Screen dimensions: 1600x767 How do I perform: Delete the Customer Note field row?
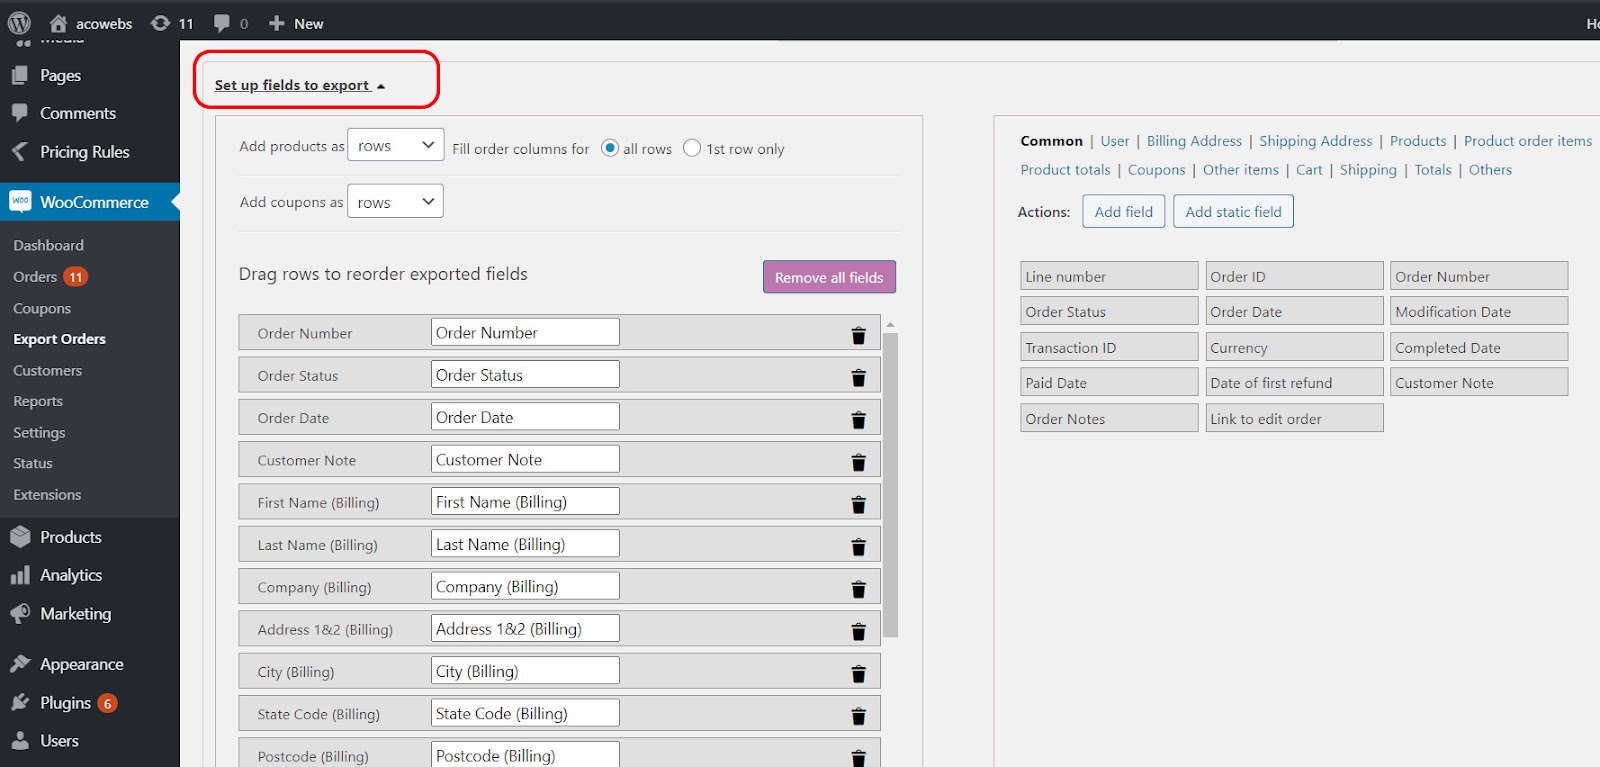click(x=858, y=462)
